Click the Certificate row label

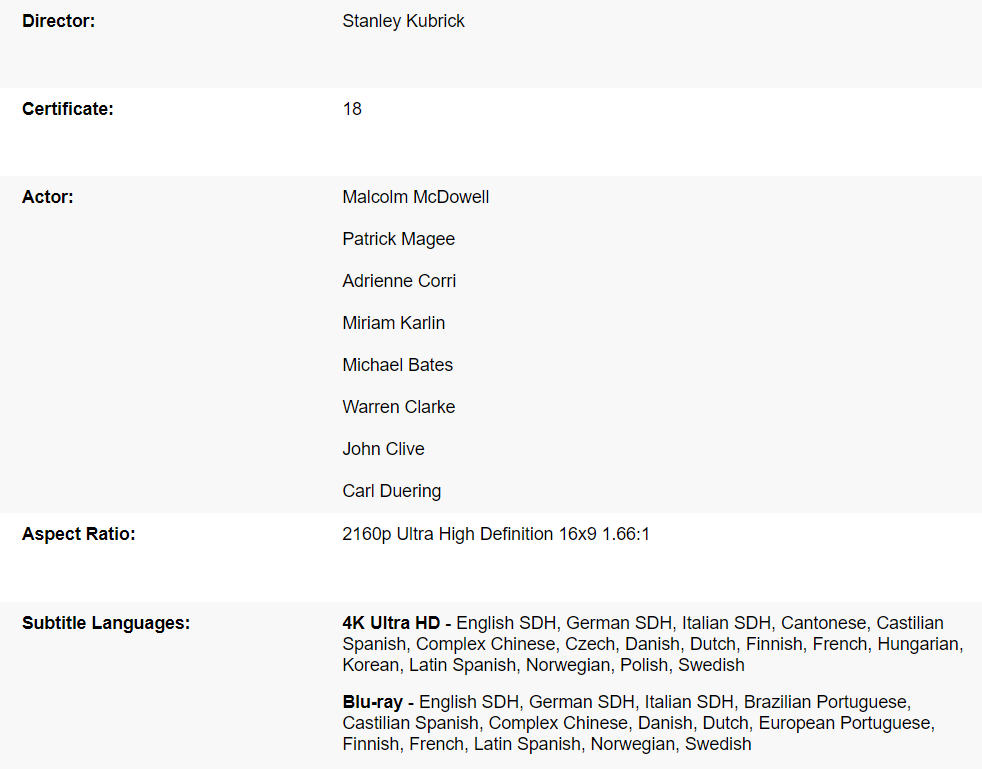click(67, 109)
